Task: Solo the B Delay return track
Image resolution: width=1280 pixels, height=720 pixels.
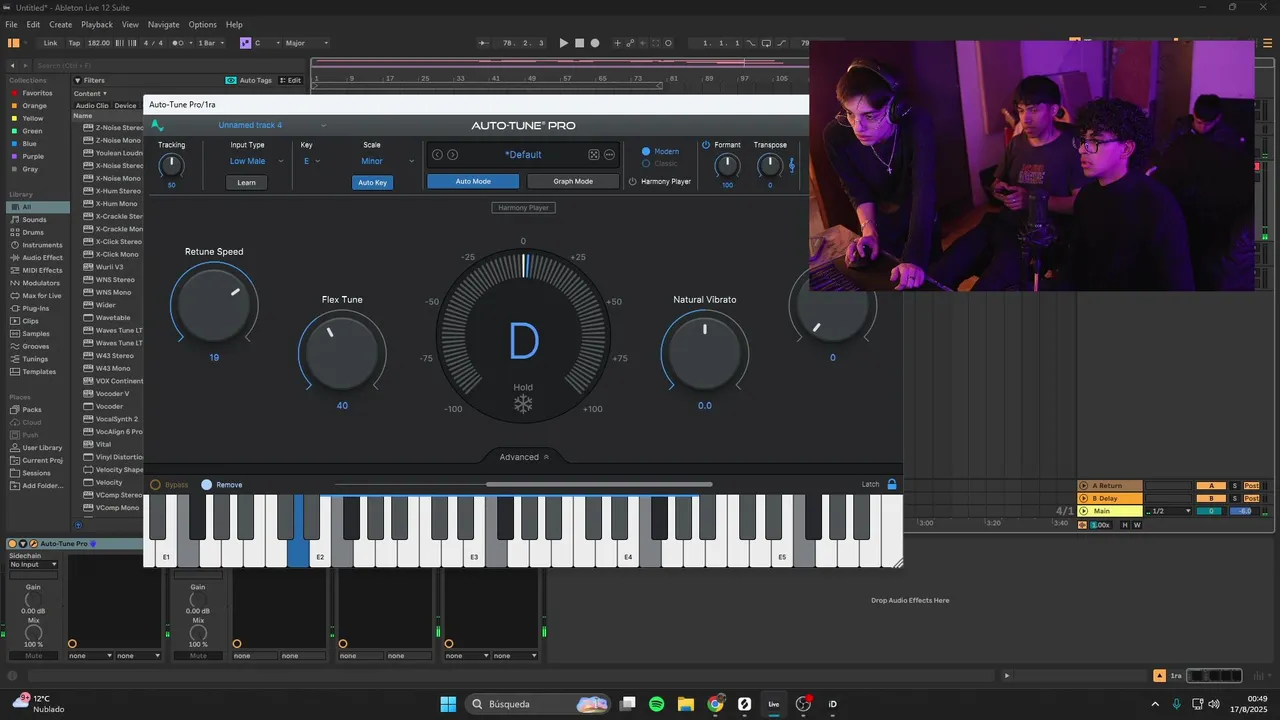Action: pyautogui.click(x=1235, y=498)
